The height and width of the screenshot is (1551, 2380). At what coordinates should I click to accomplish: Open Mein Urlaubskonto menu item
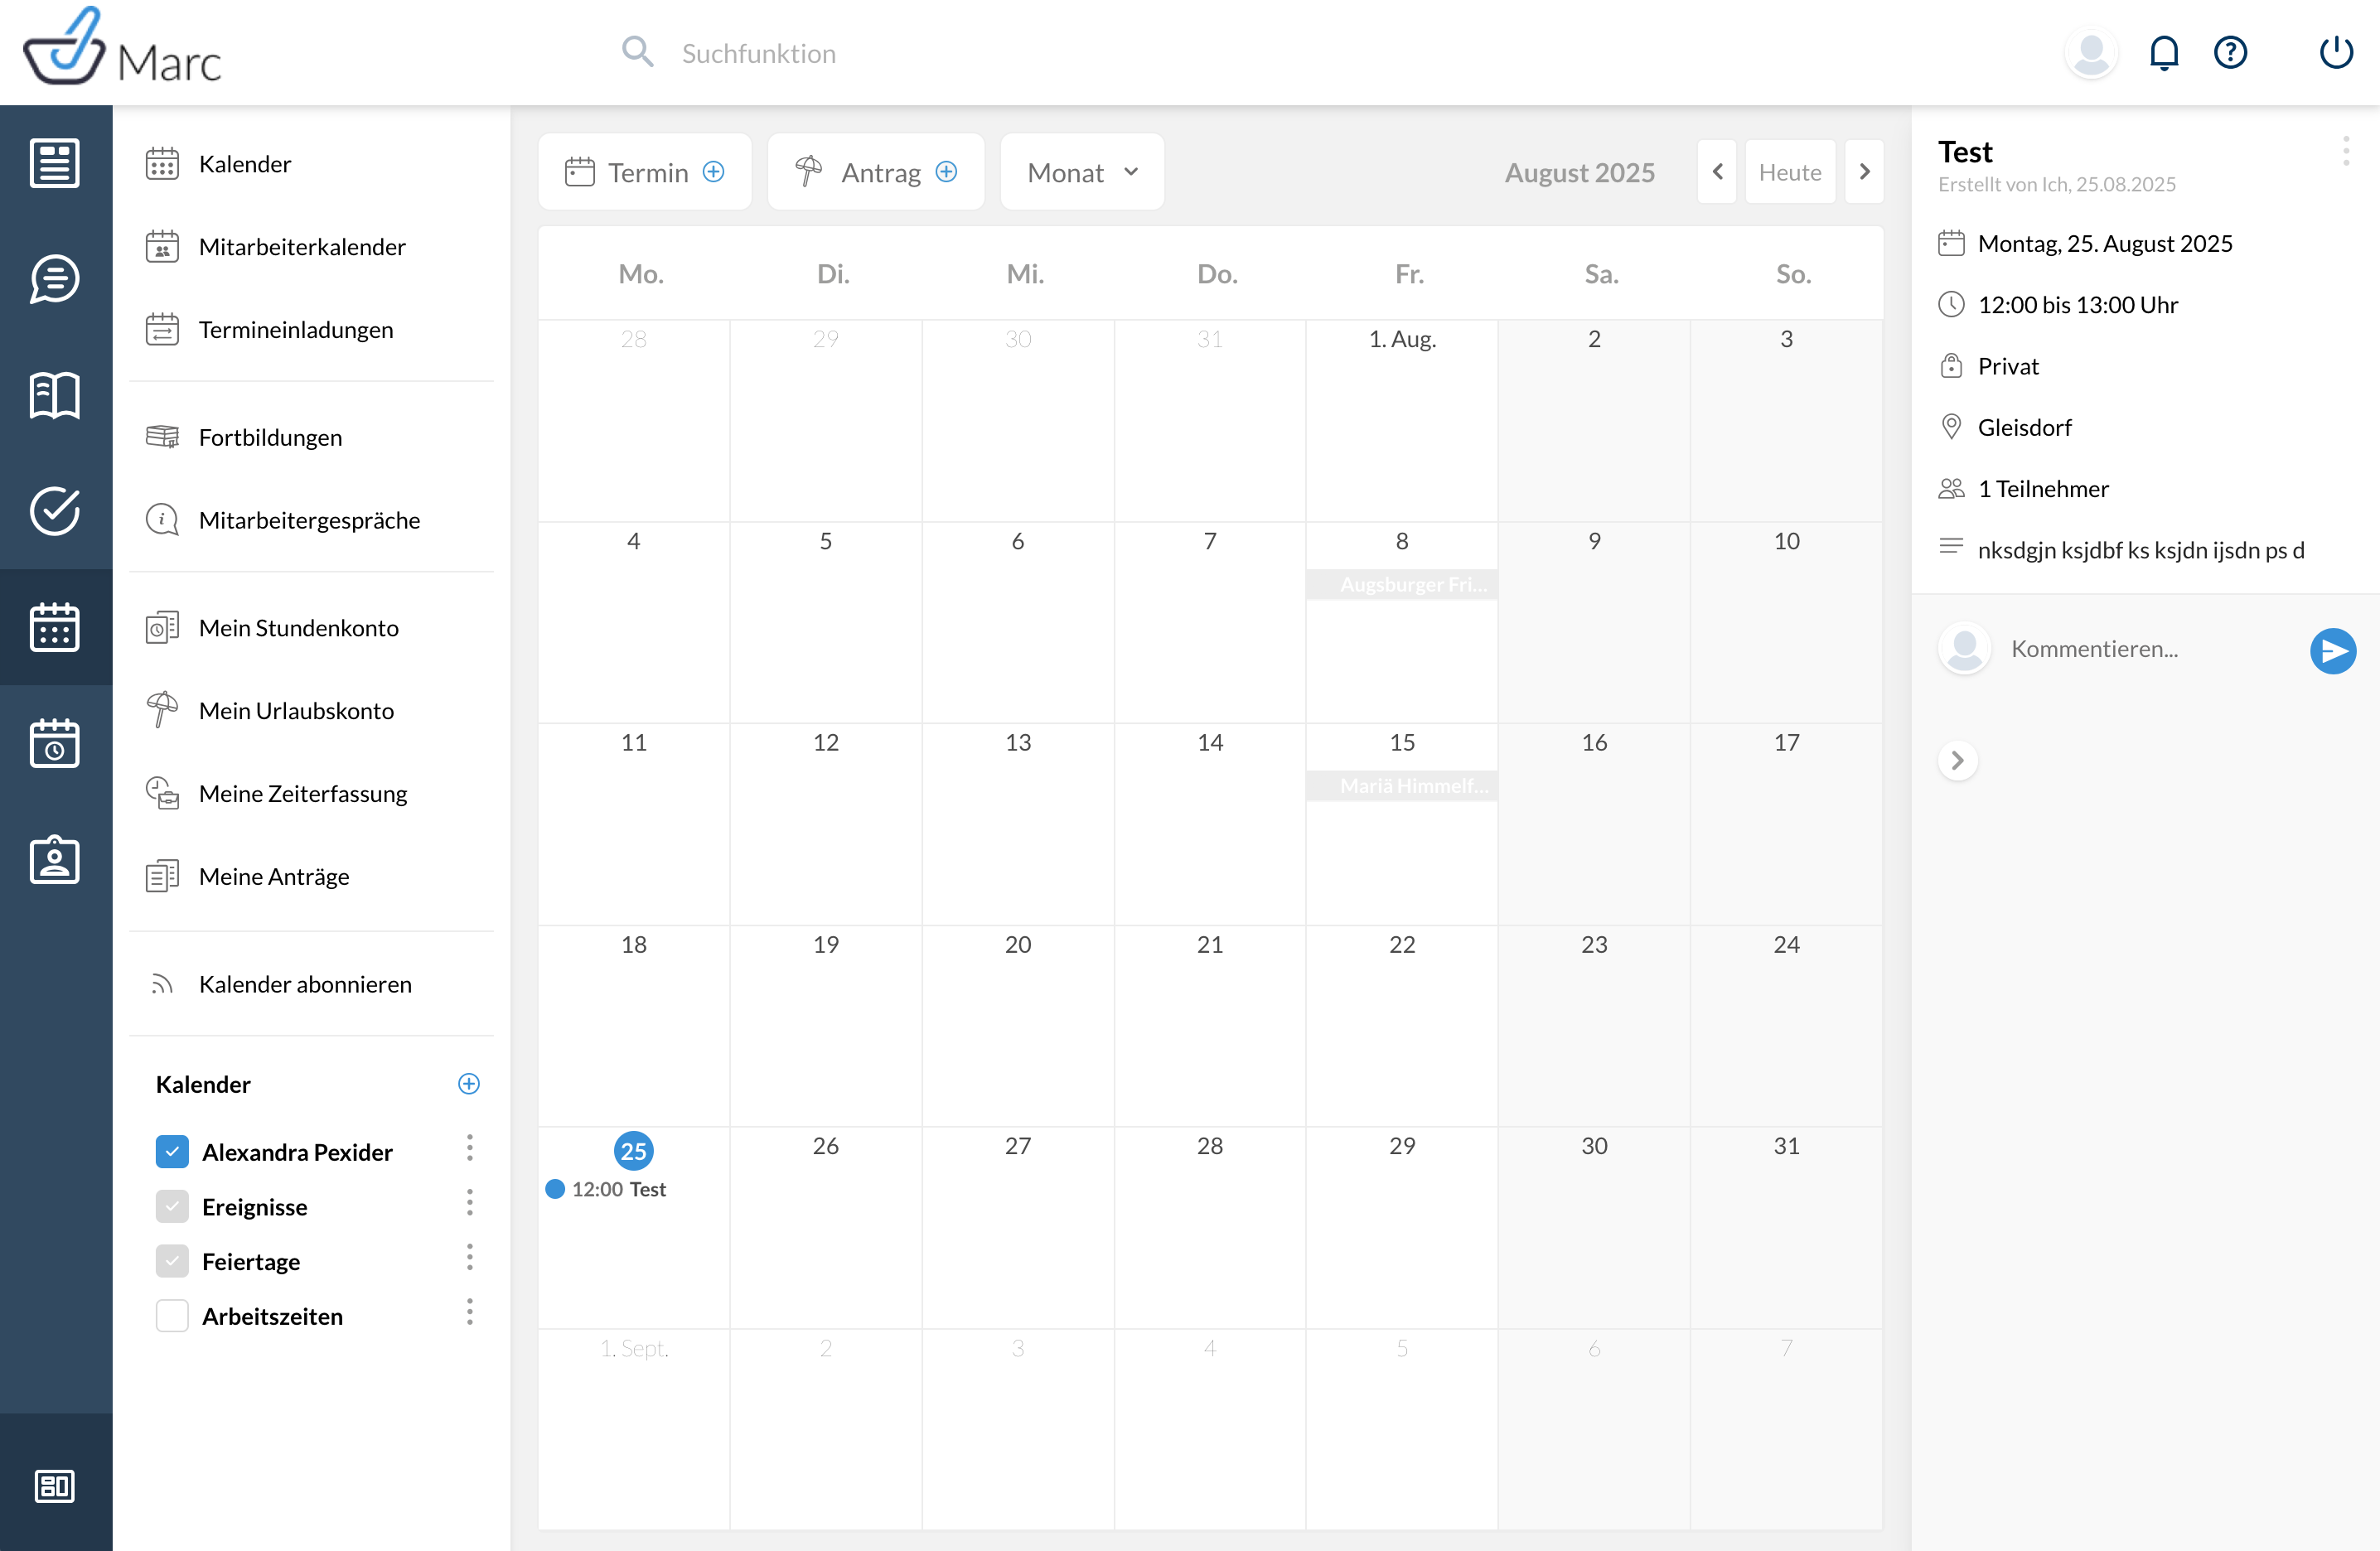pyautogui.click(x=312, y=711)
